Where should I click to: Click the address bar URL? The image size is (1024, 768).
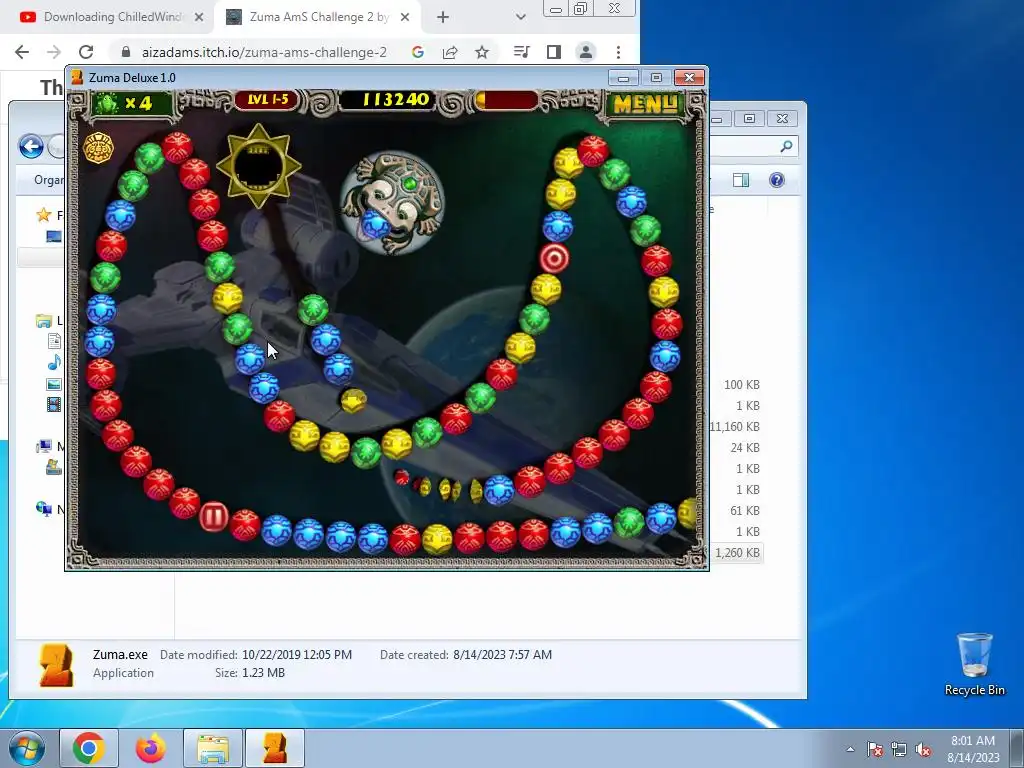pyautogui.click(x=264, y=52)
